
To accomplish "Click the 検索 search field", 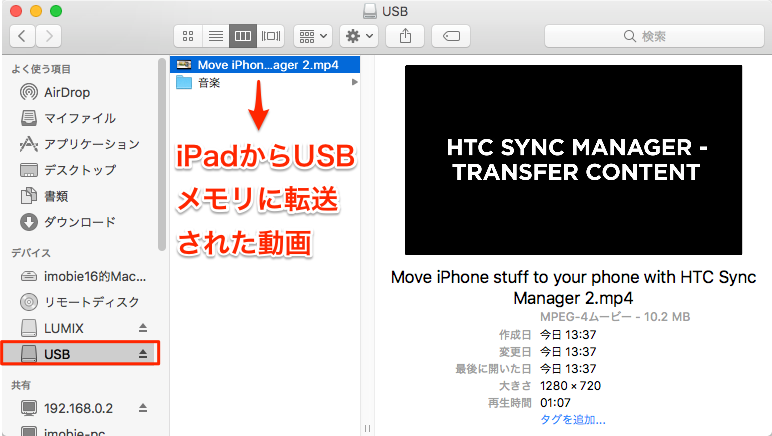I will pyautogui.click(x=654, y=36).
